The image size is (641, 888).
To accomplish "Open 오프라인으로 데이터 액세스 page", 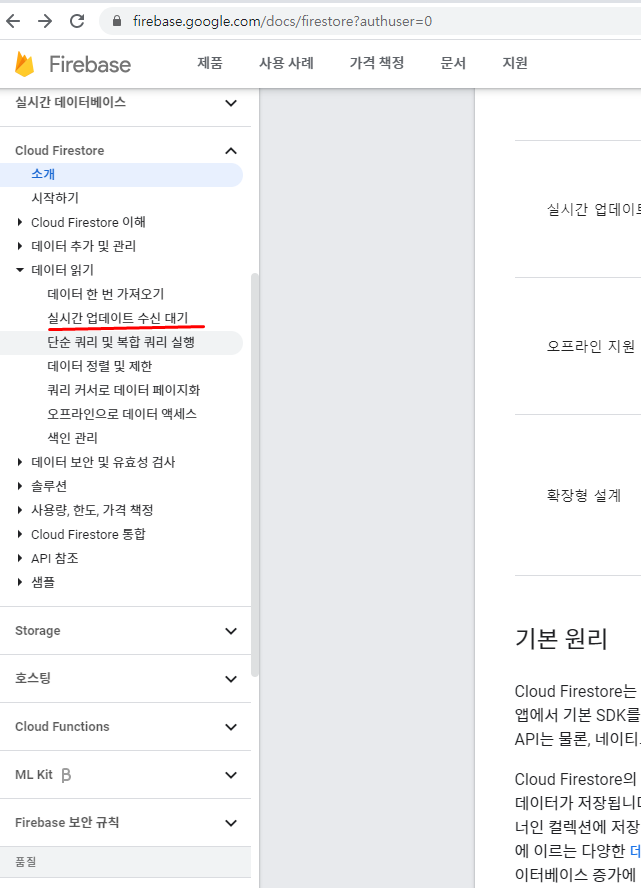I will [122, 414].
